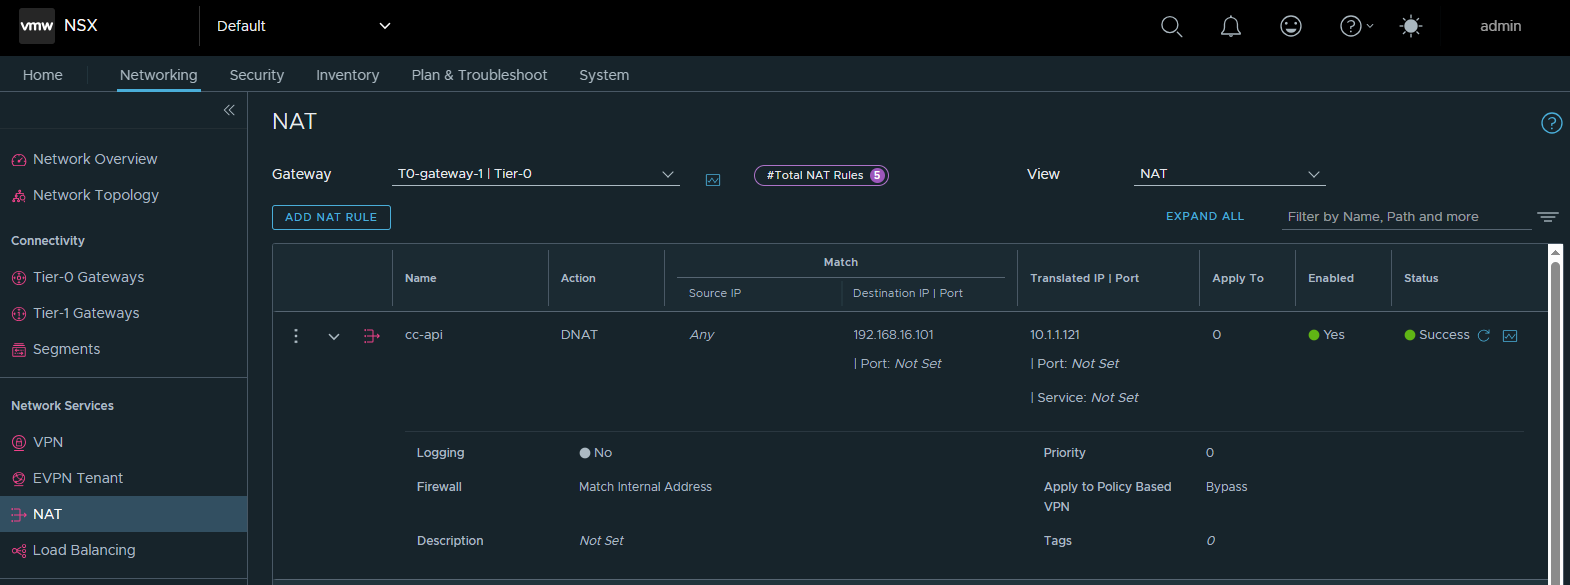The image size is (1570, 585).
Task: Click the Load Balancing sidebar icon
Action: (19, 551)
